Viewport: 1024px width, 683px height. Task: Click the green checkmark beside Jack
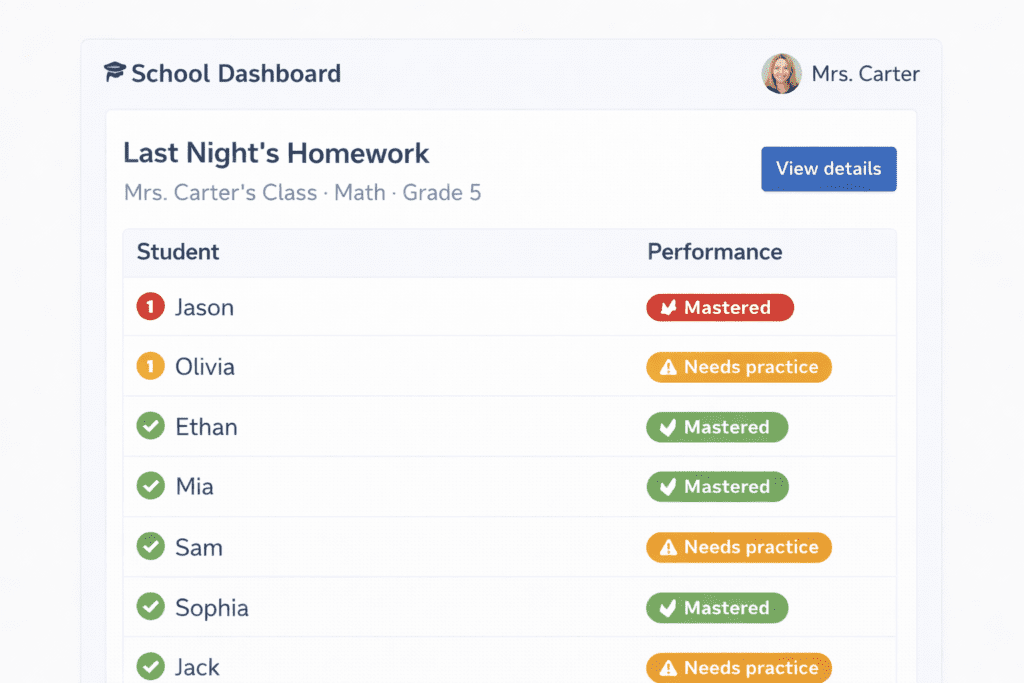pyautogui.click(x=150, y=666)
